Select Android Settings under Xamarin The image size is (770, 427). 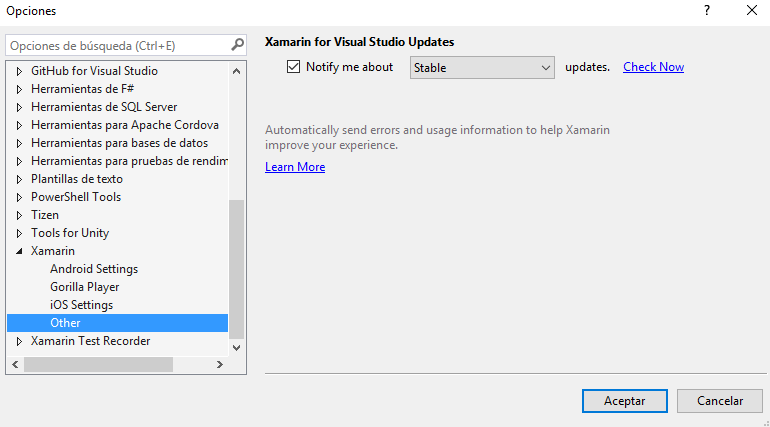pyautogui.click(x=94, y=269)
